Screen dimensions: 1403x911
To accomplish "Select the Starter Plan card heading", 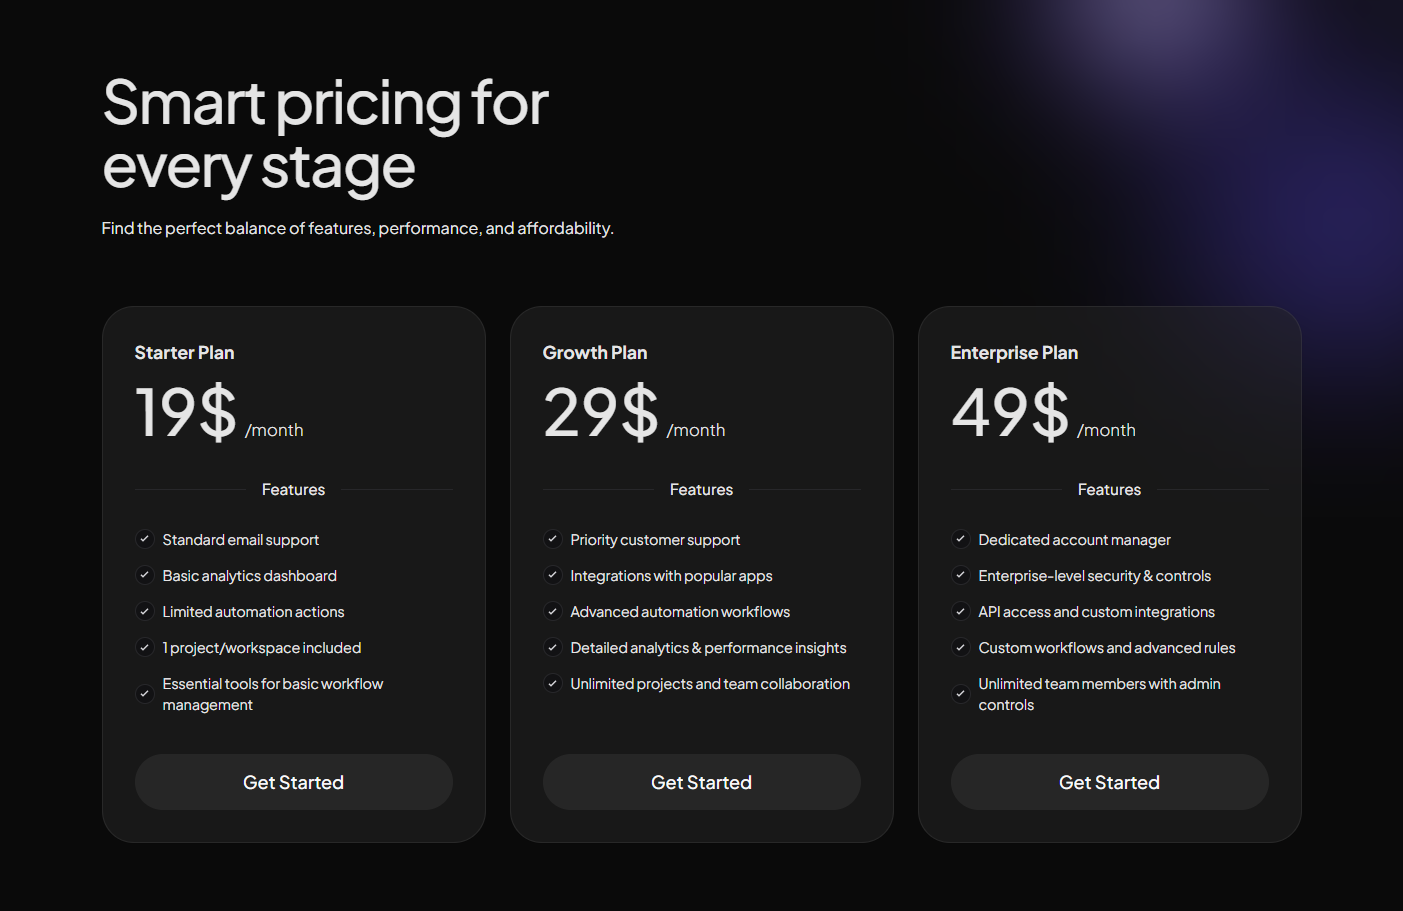I will click(184, 352).
